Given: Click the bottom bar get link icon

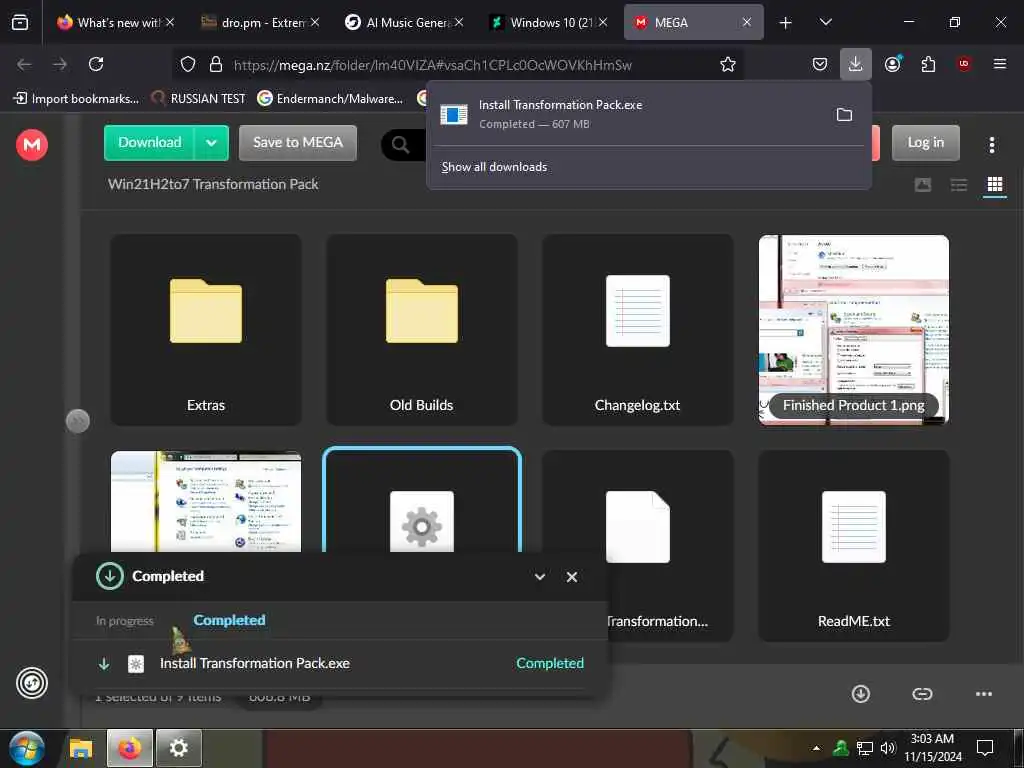Looking at the screenshot, I should (x=922, y=694).
